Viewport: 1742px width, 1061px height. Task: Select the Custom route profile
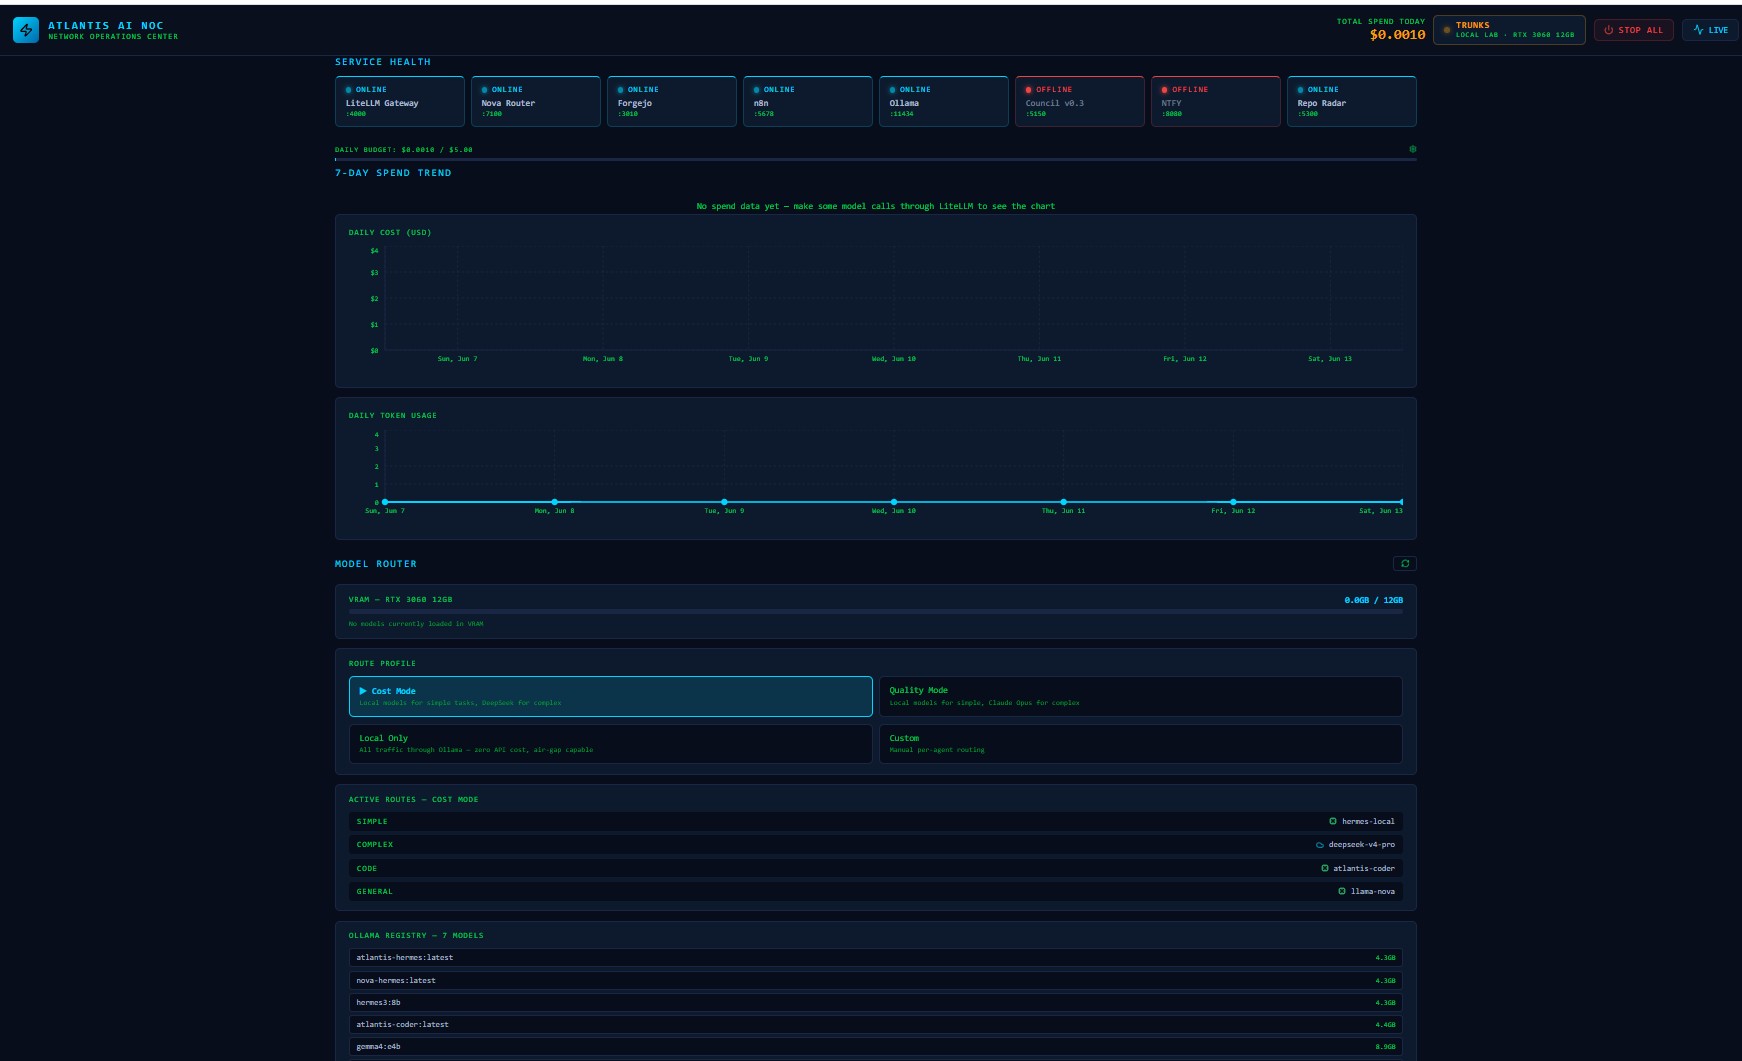pyautogui.click(x=1141, y=743)
